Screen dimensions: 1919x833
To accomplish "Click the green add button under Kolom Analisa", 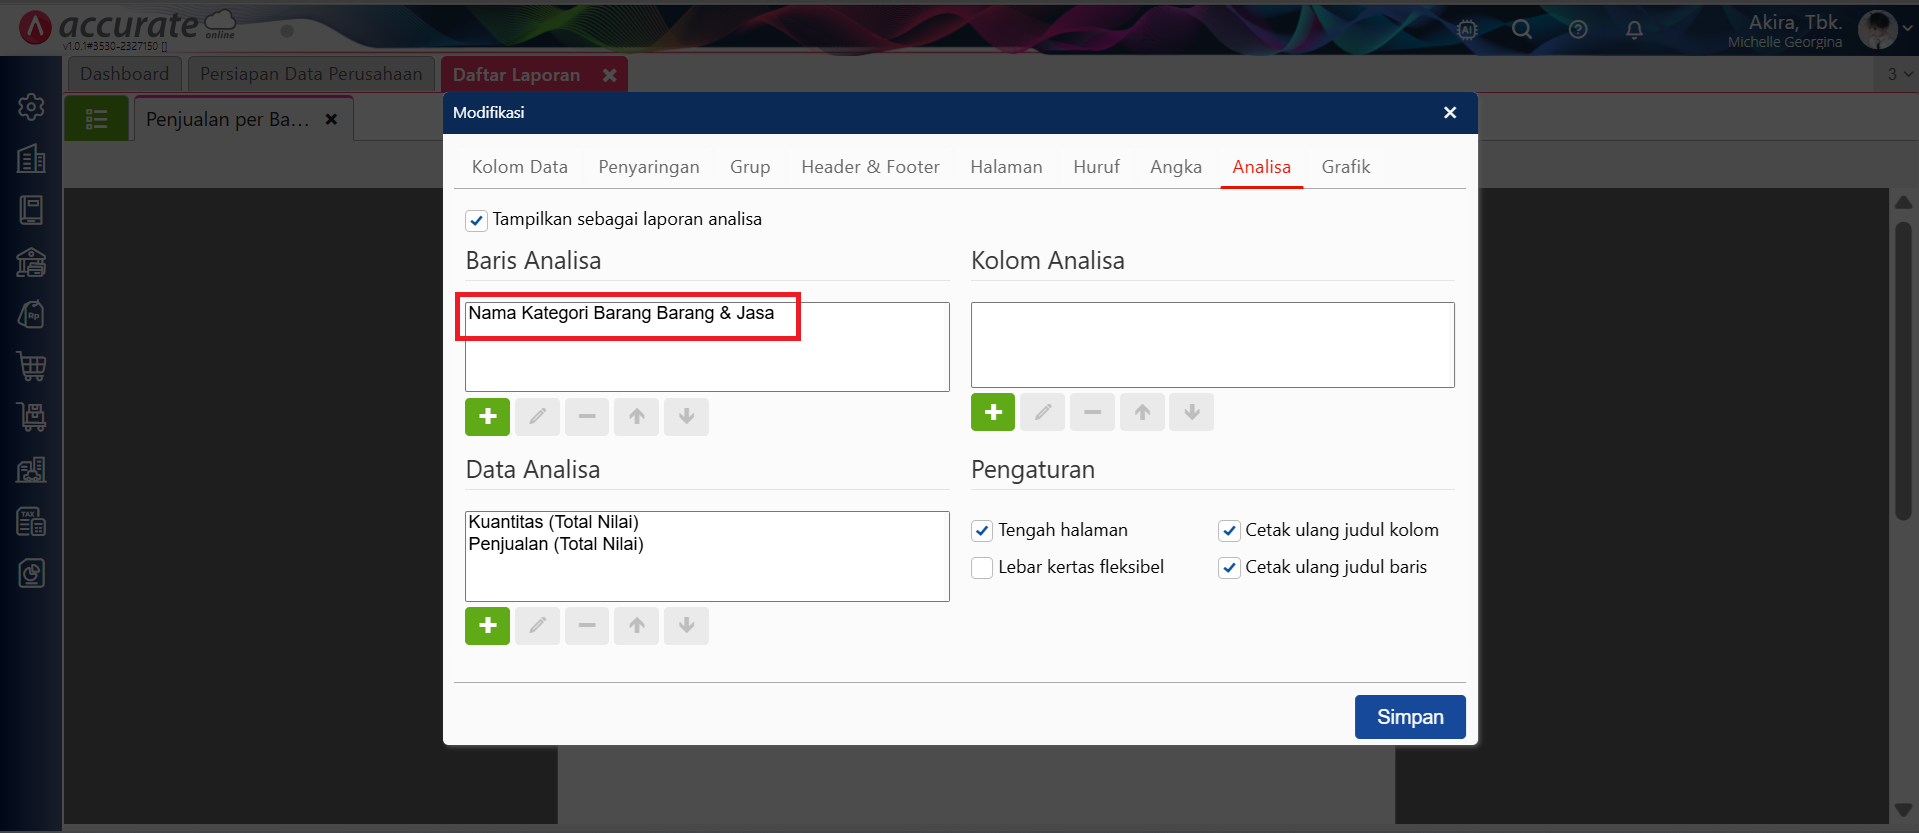I will pos(992,412).
